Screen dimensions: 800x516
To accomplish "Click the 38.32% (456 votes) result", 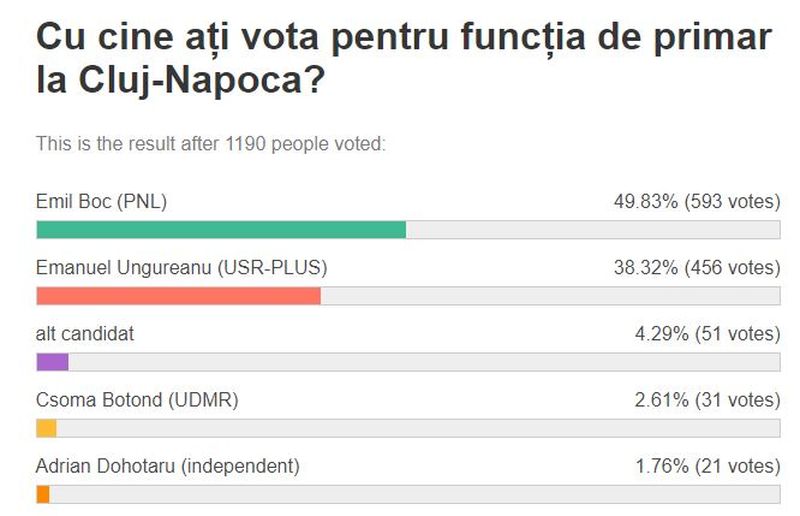I will [x=696, y=268].
